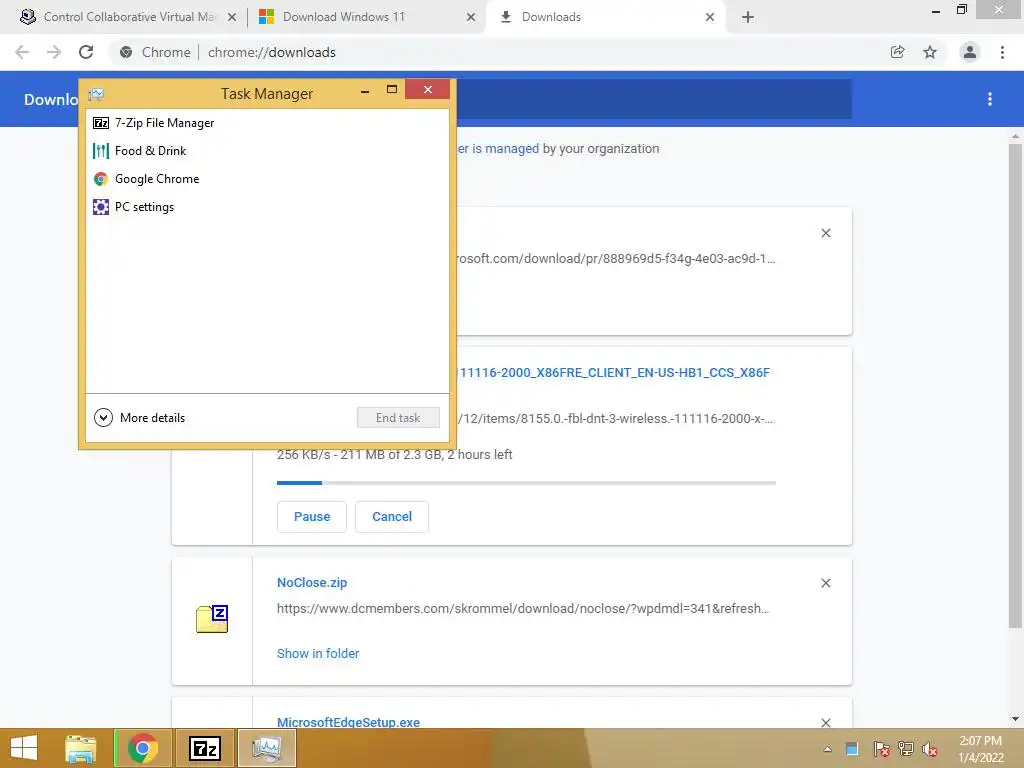Minimize the Chrome window
This screenshot has width=1024, height=768.
point(936,10)
